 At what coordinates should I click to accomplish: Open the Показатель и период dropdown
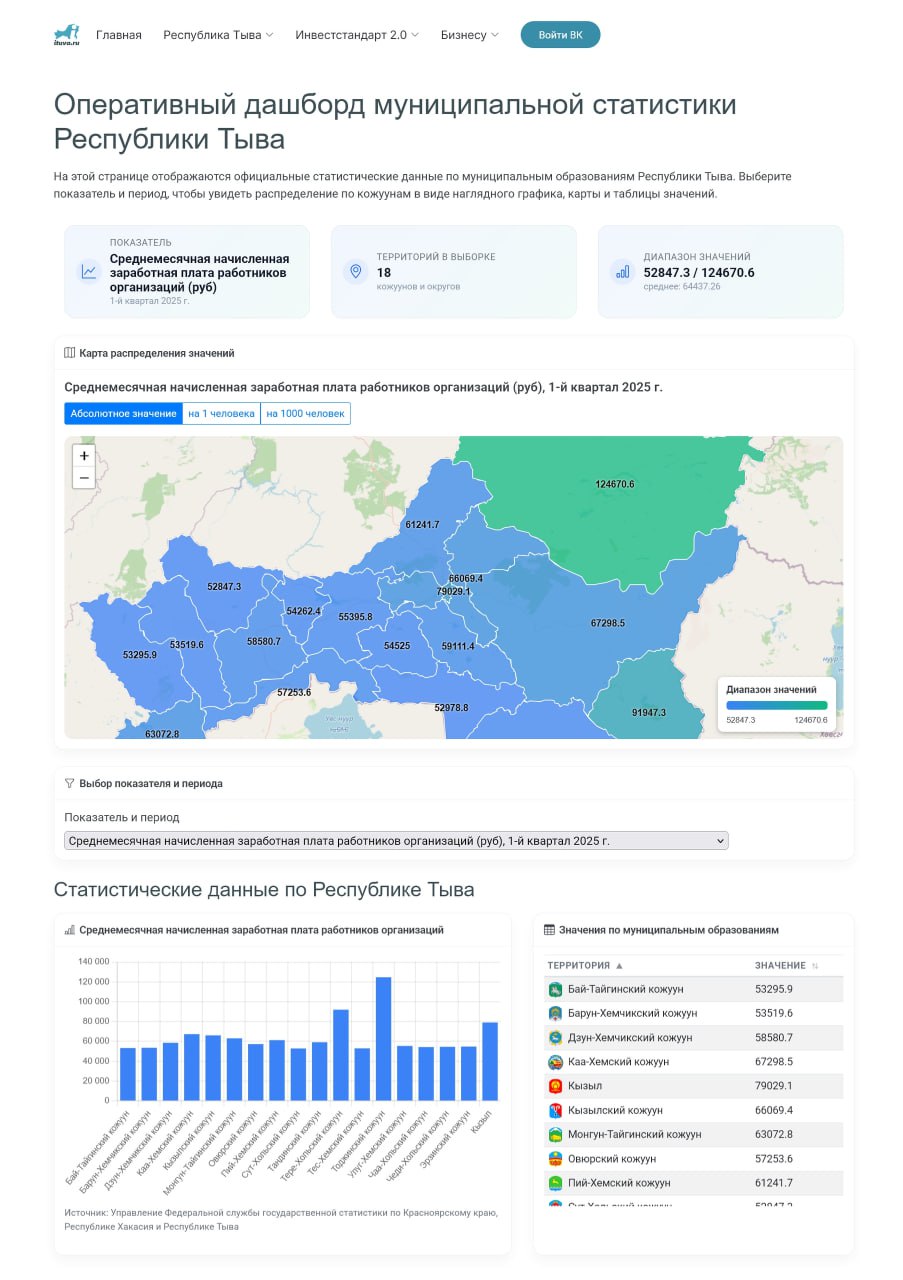point(396,841)
